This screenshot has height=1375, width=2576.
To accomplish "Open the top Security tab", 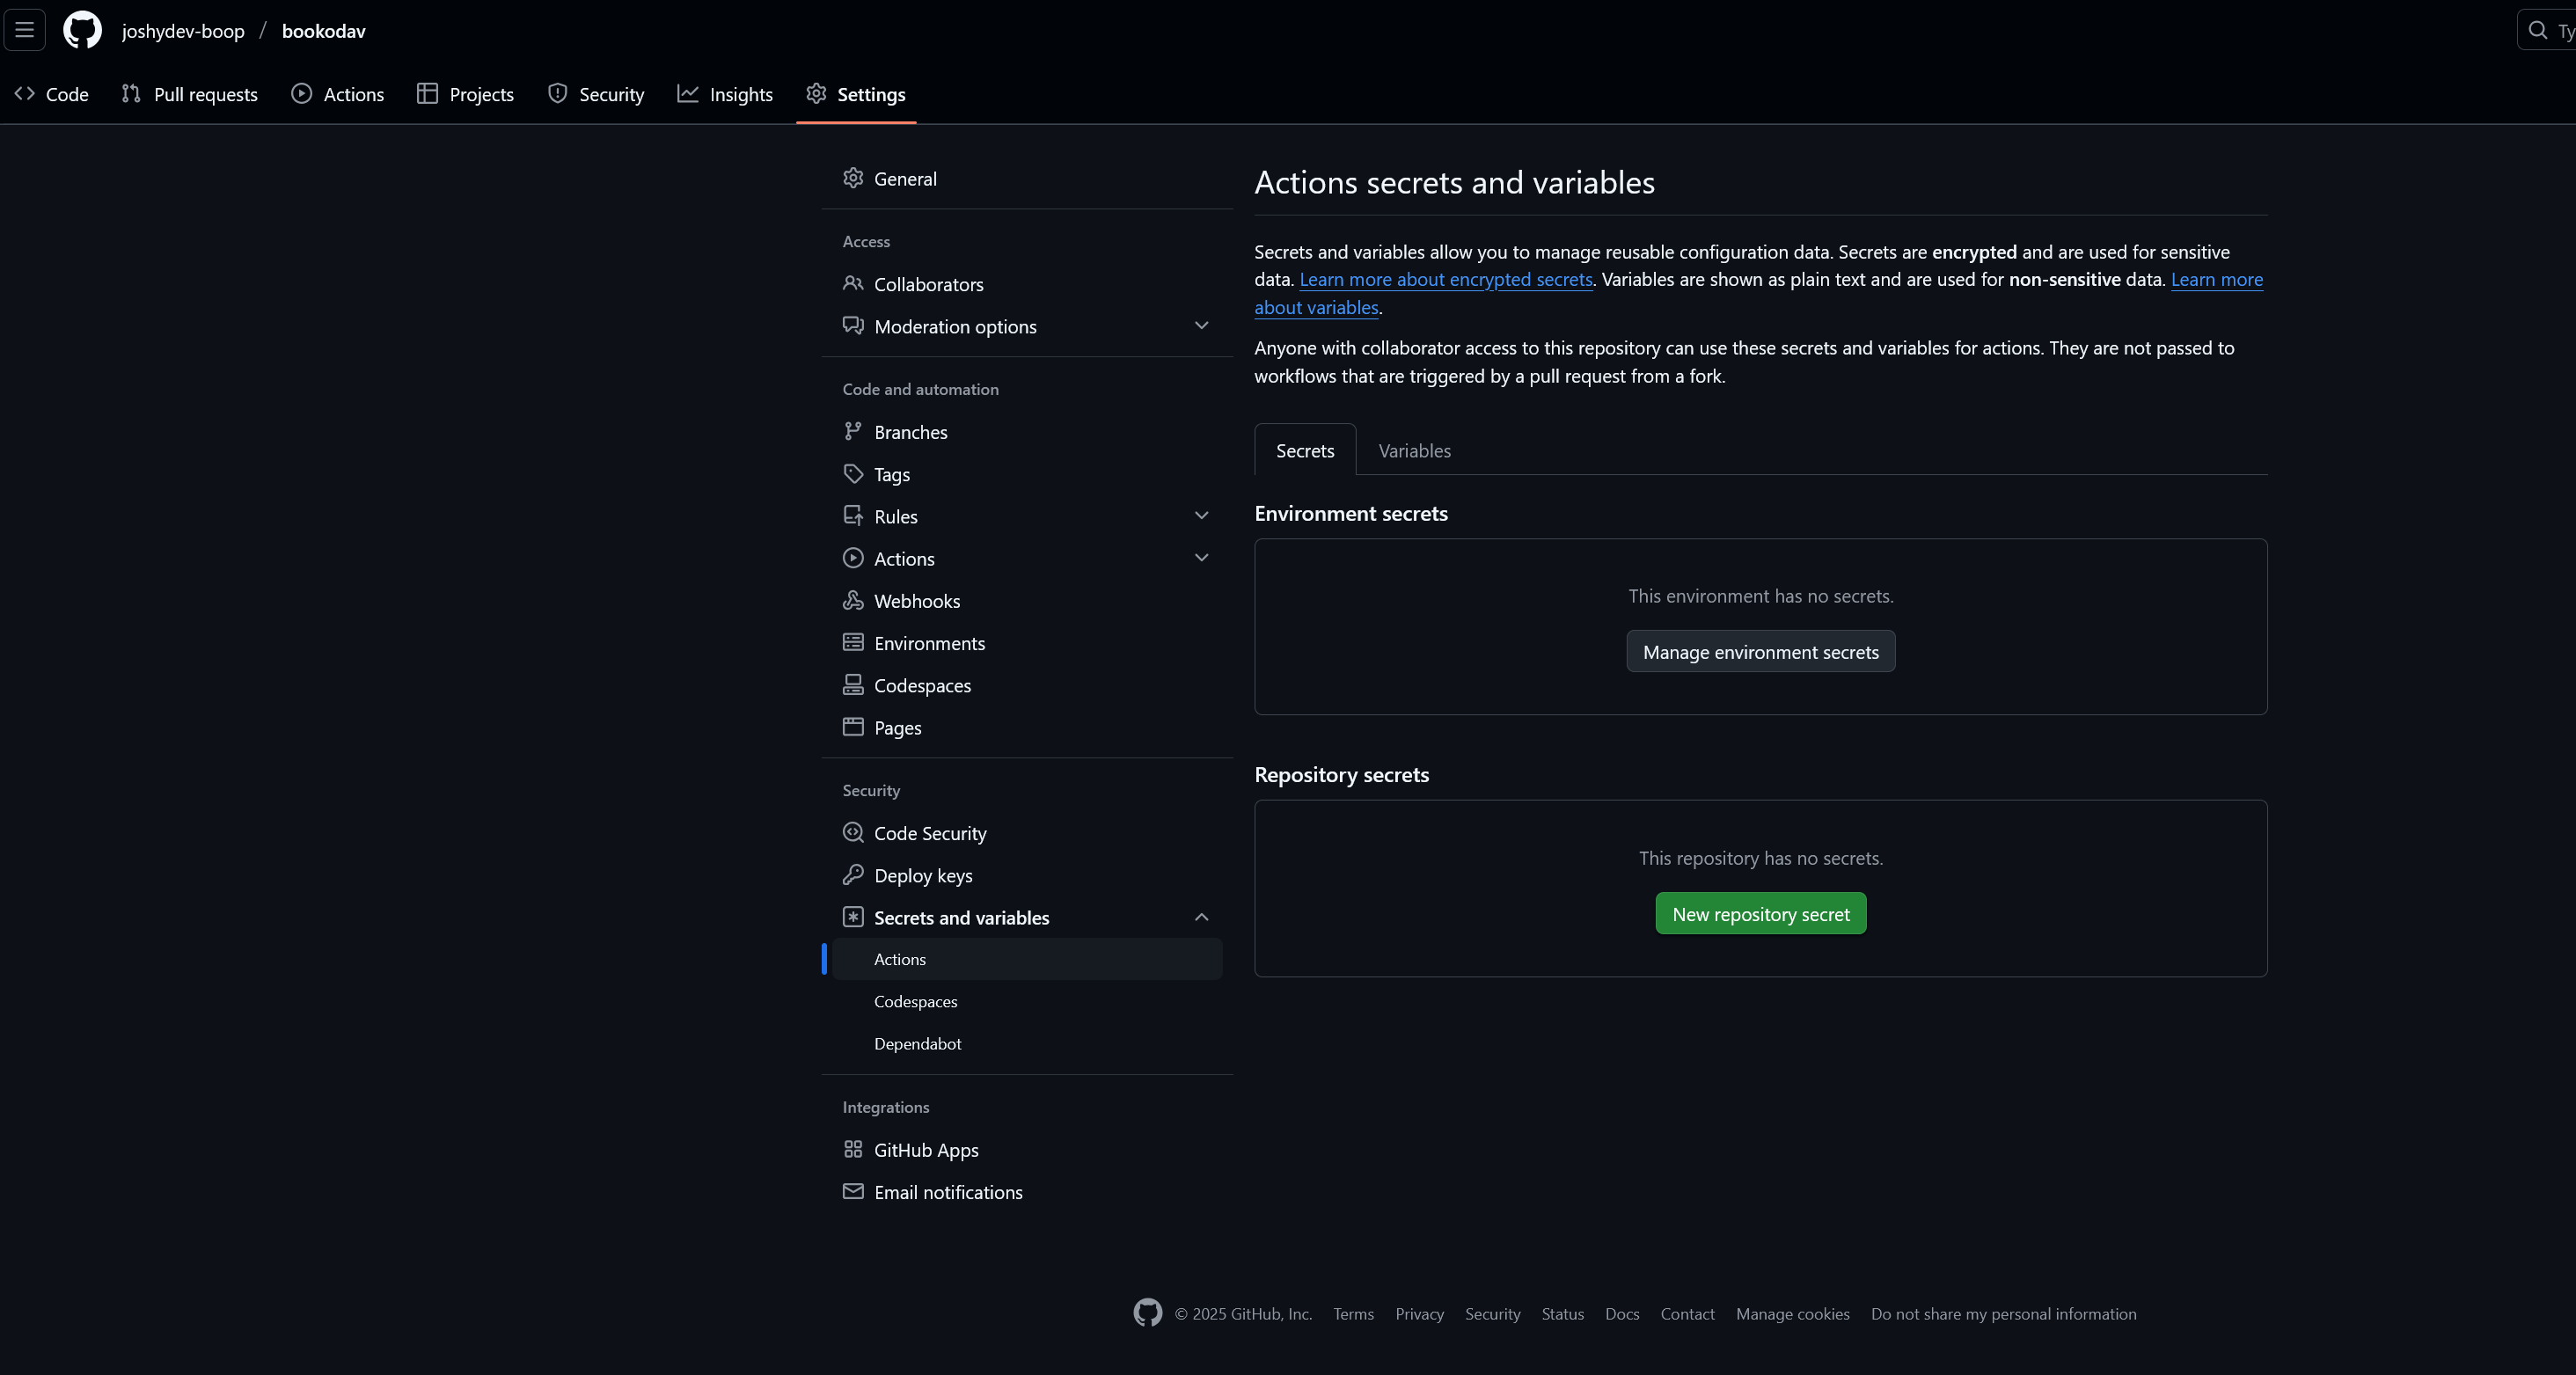I will click(x=596, y=94).
